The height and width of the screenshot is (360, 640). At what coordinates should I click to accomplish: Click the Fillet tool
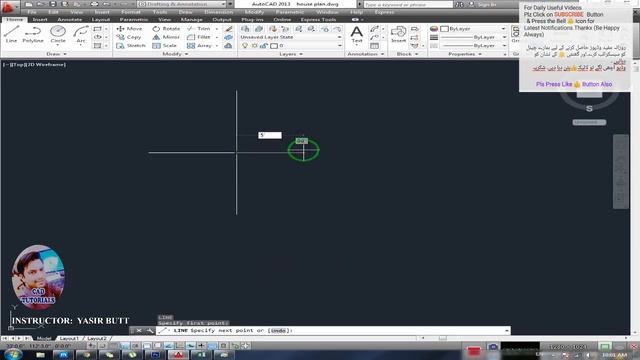199,37
